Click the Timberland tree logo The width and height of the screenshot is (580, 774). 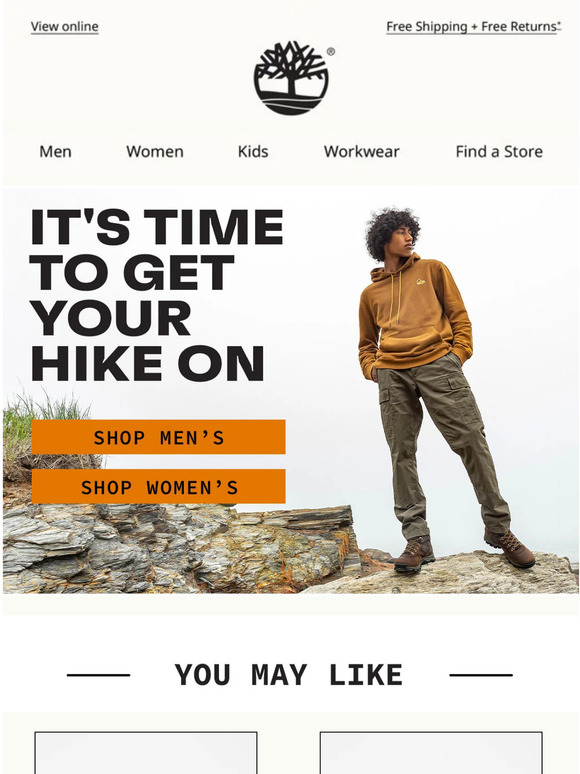tap(291, 78)
